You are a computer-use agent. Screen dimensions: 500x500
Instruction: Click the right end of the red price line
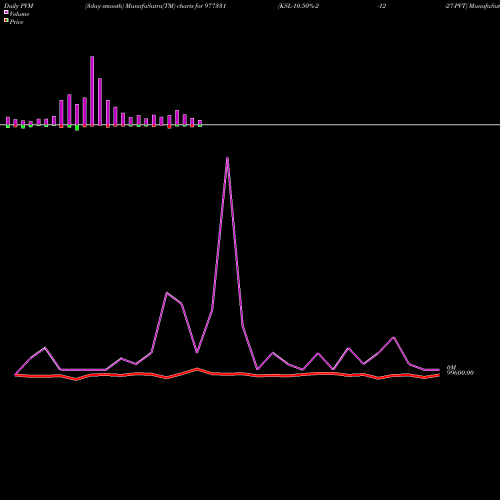click(x=439, y=375)
